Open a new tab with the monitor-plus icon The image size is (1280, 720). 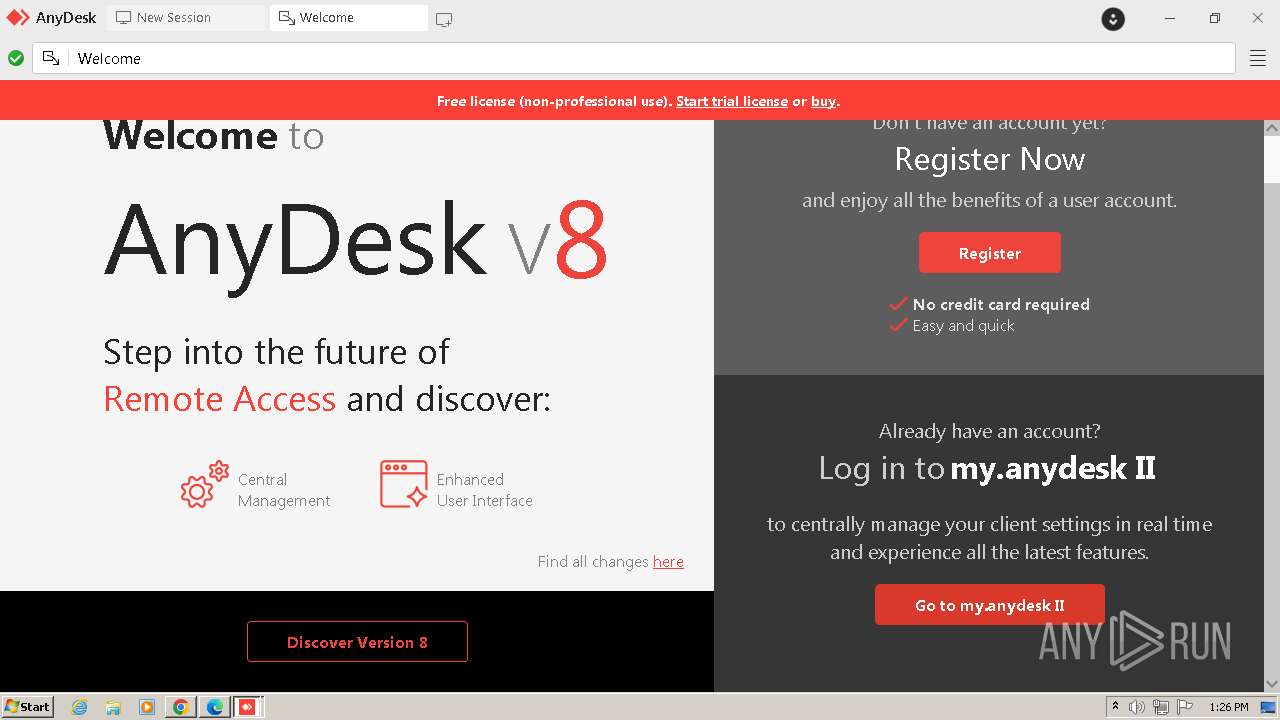444,19
